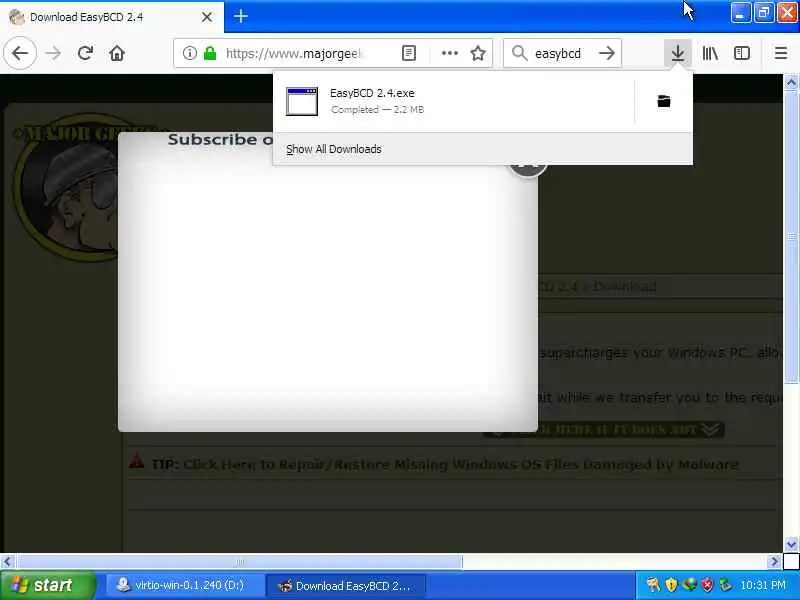
Task: Open the Firefox hamburger menu
Action: point(781,53)
